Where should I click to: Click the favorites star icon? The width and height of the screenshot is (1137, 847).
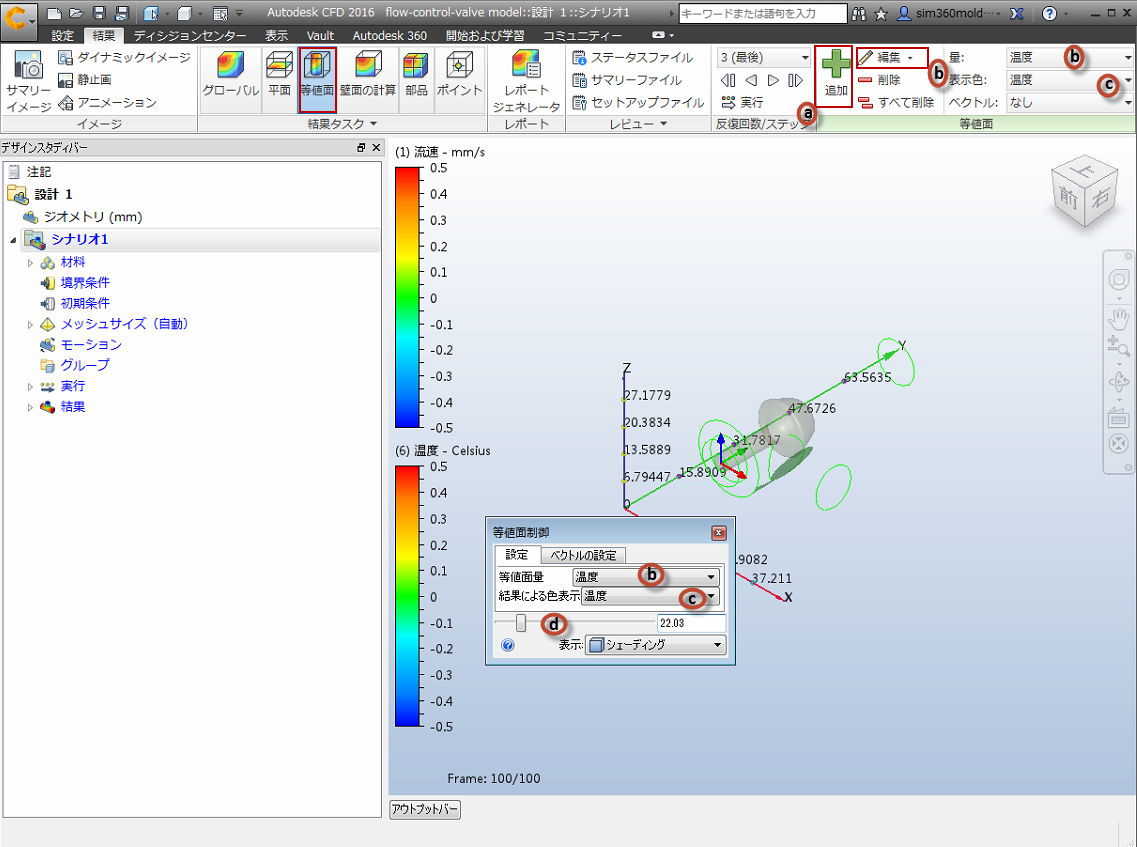pos(881,14)
